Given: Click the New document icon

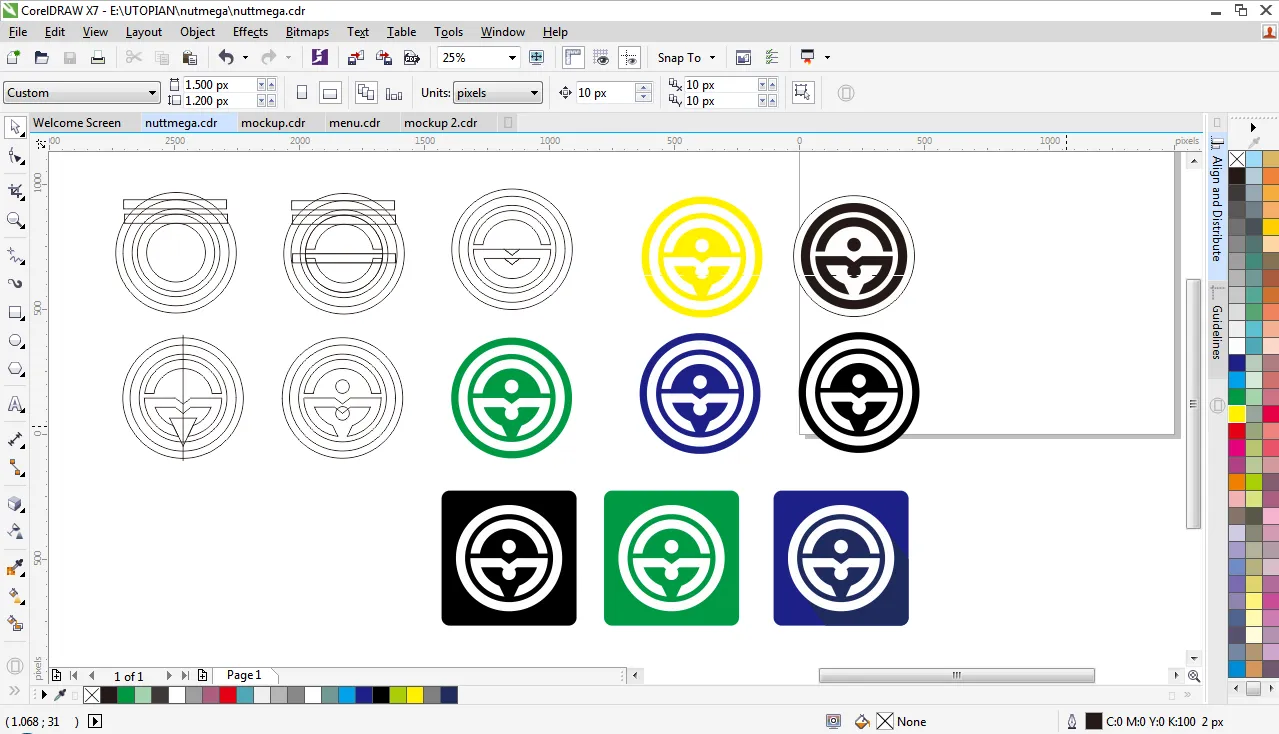Looking at the screenshot, I should click(14, 58).
